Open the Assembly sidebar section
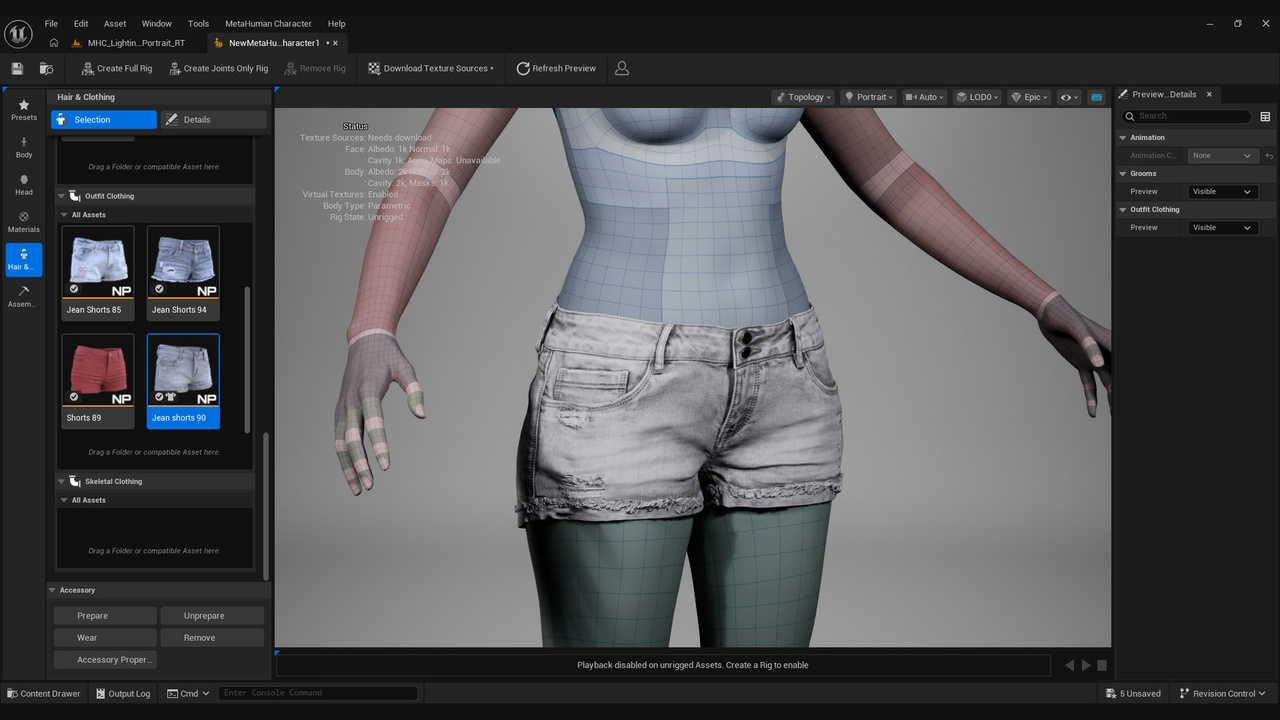 coord(24,297)
